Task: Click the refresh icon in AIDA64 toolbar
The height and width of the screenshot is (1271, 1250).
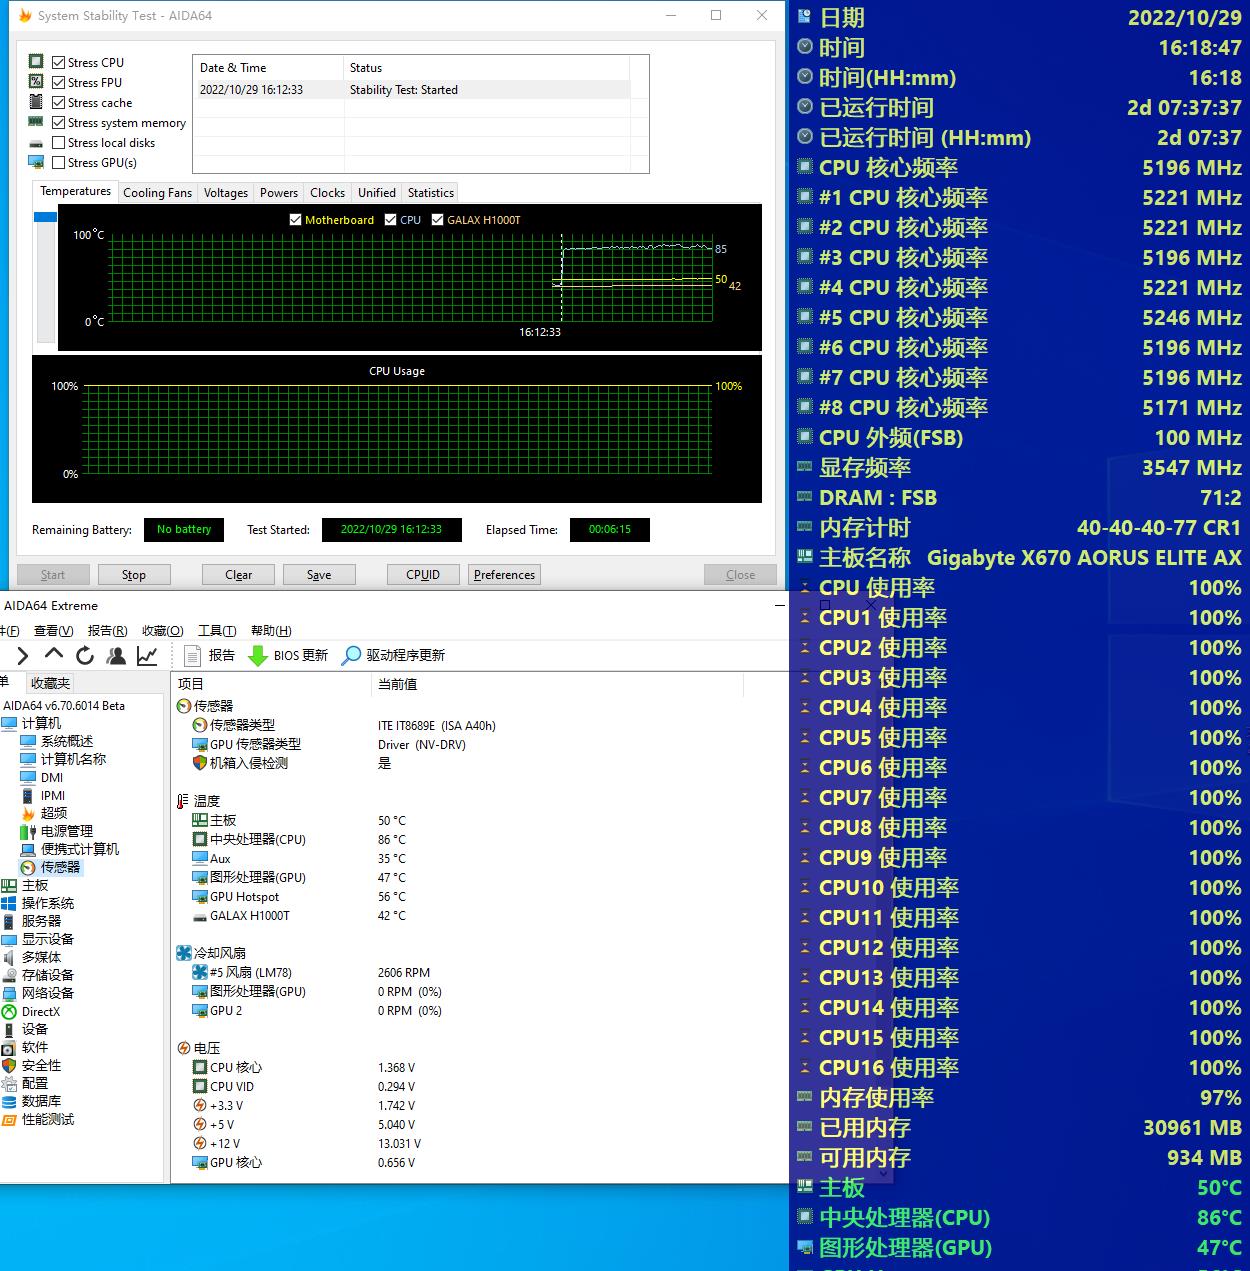Action: [x=85, y=655]
